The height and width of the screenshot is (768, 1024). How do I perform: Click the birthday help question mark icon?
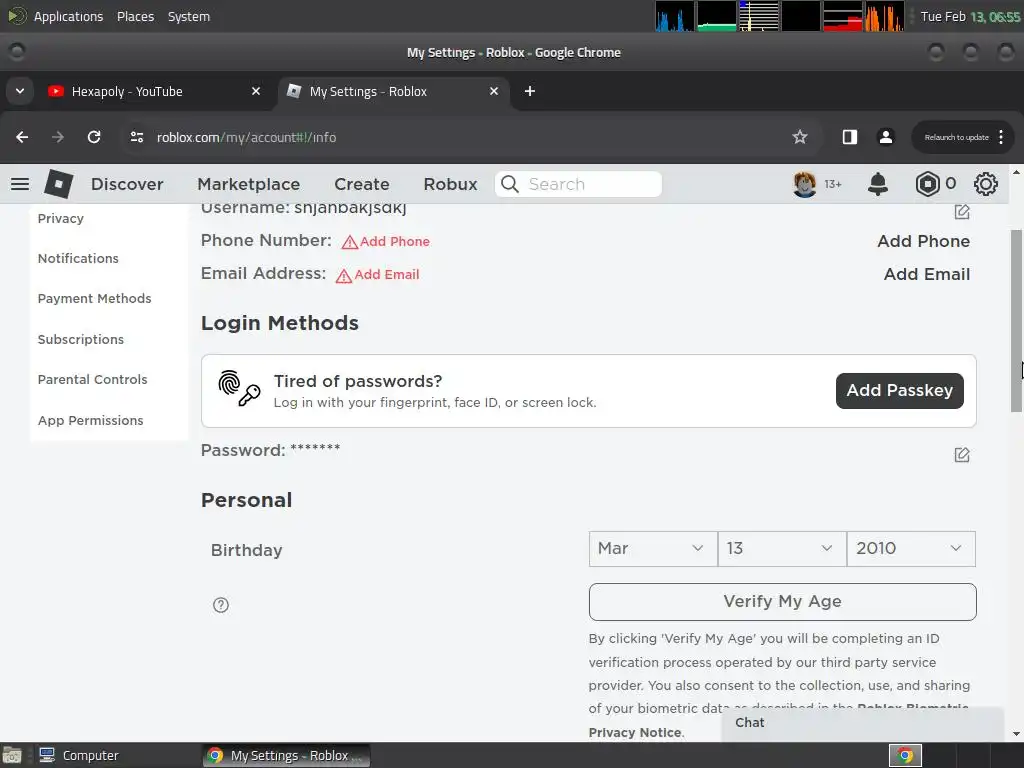coord(221,605)
